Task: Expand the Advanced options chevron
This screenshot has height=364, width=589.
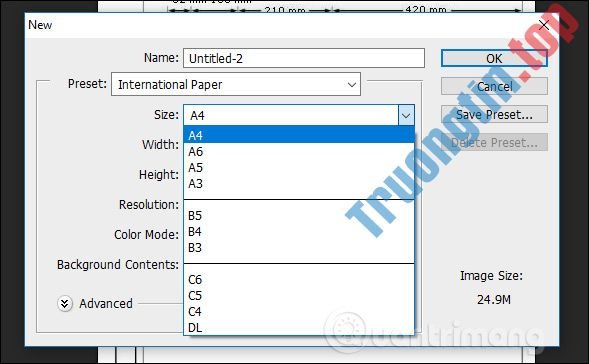Action: (65, 304)
